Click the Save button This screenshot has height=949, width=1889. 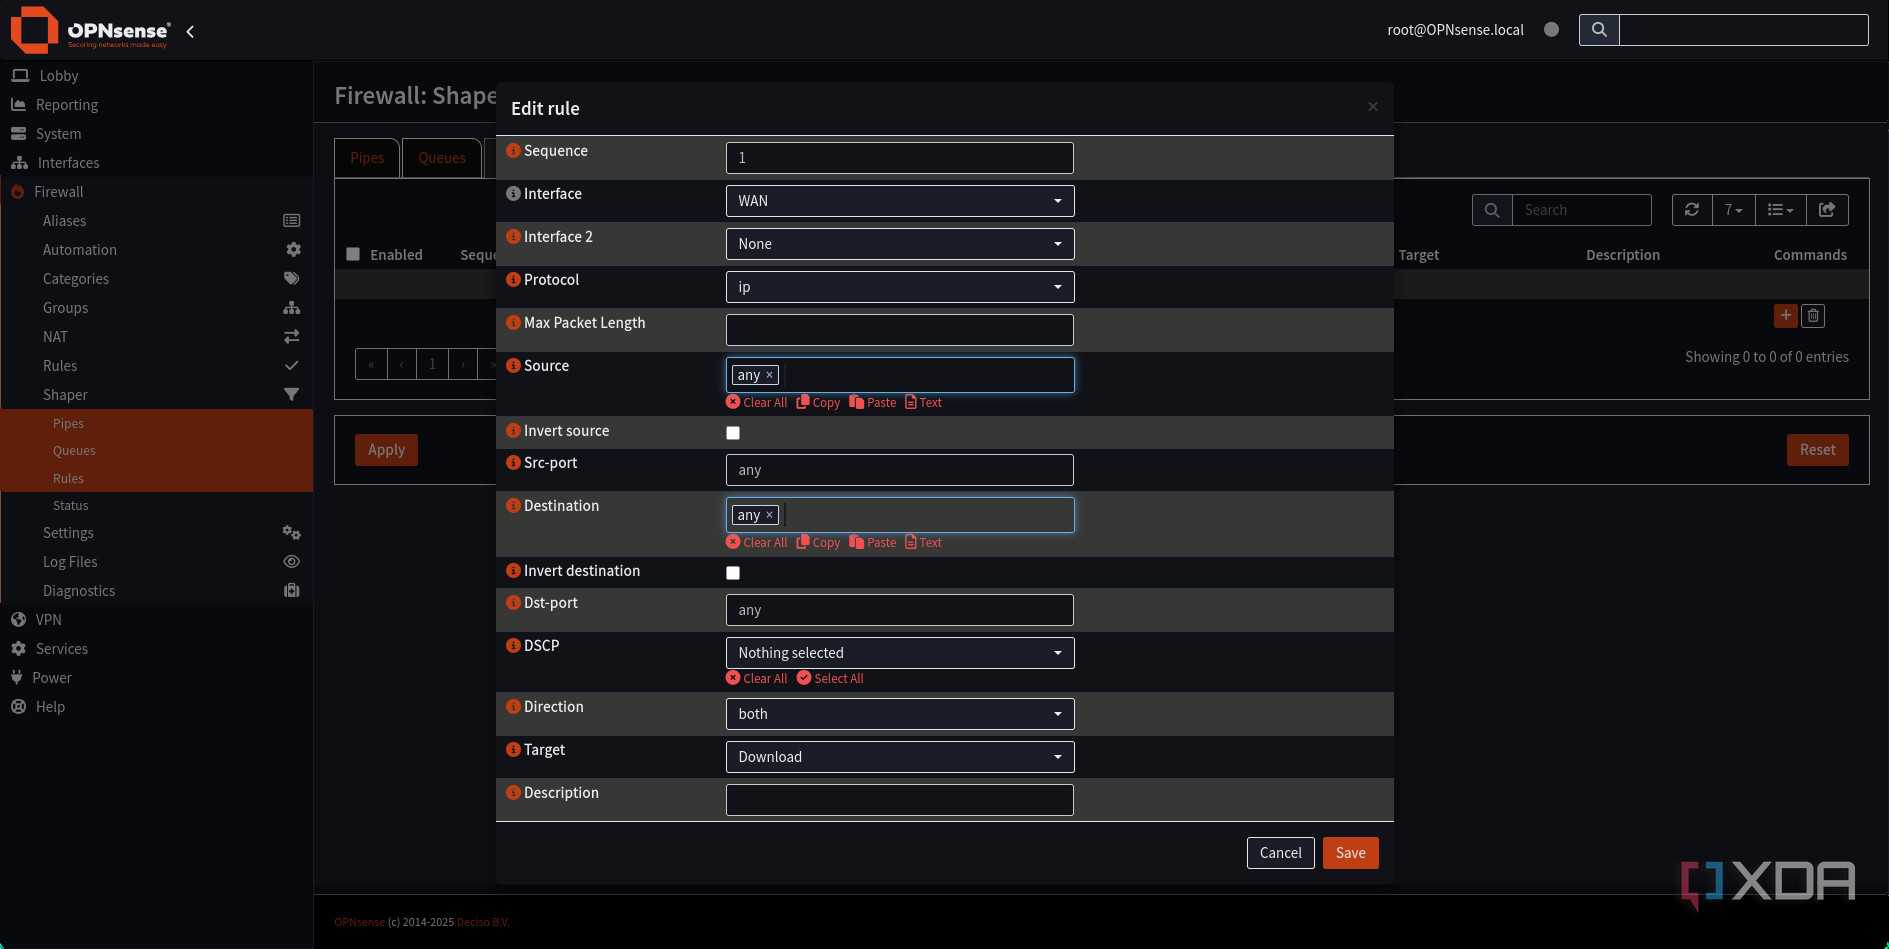point(1350,853)
